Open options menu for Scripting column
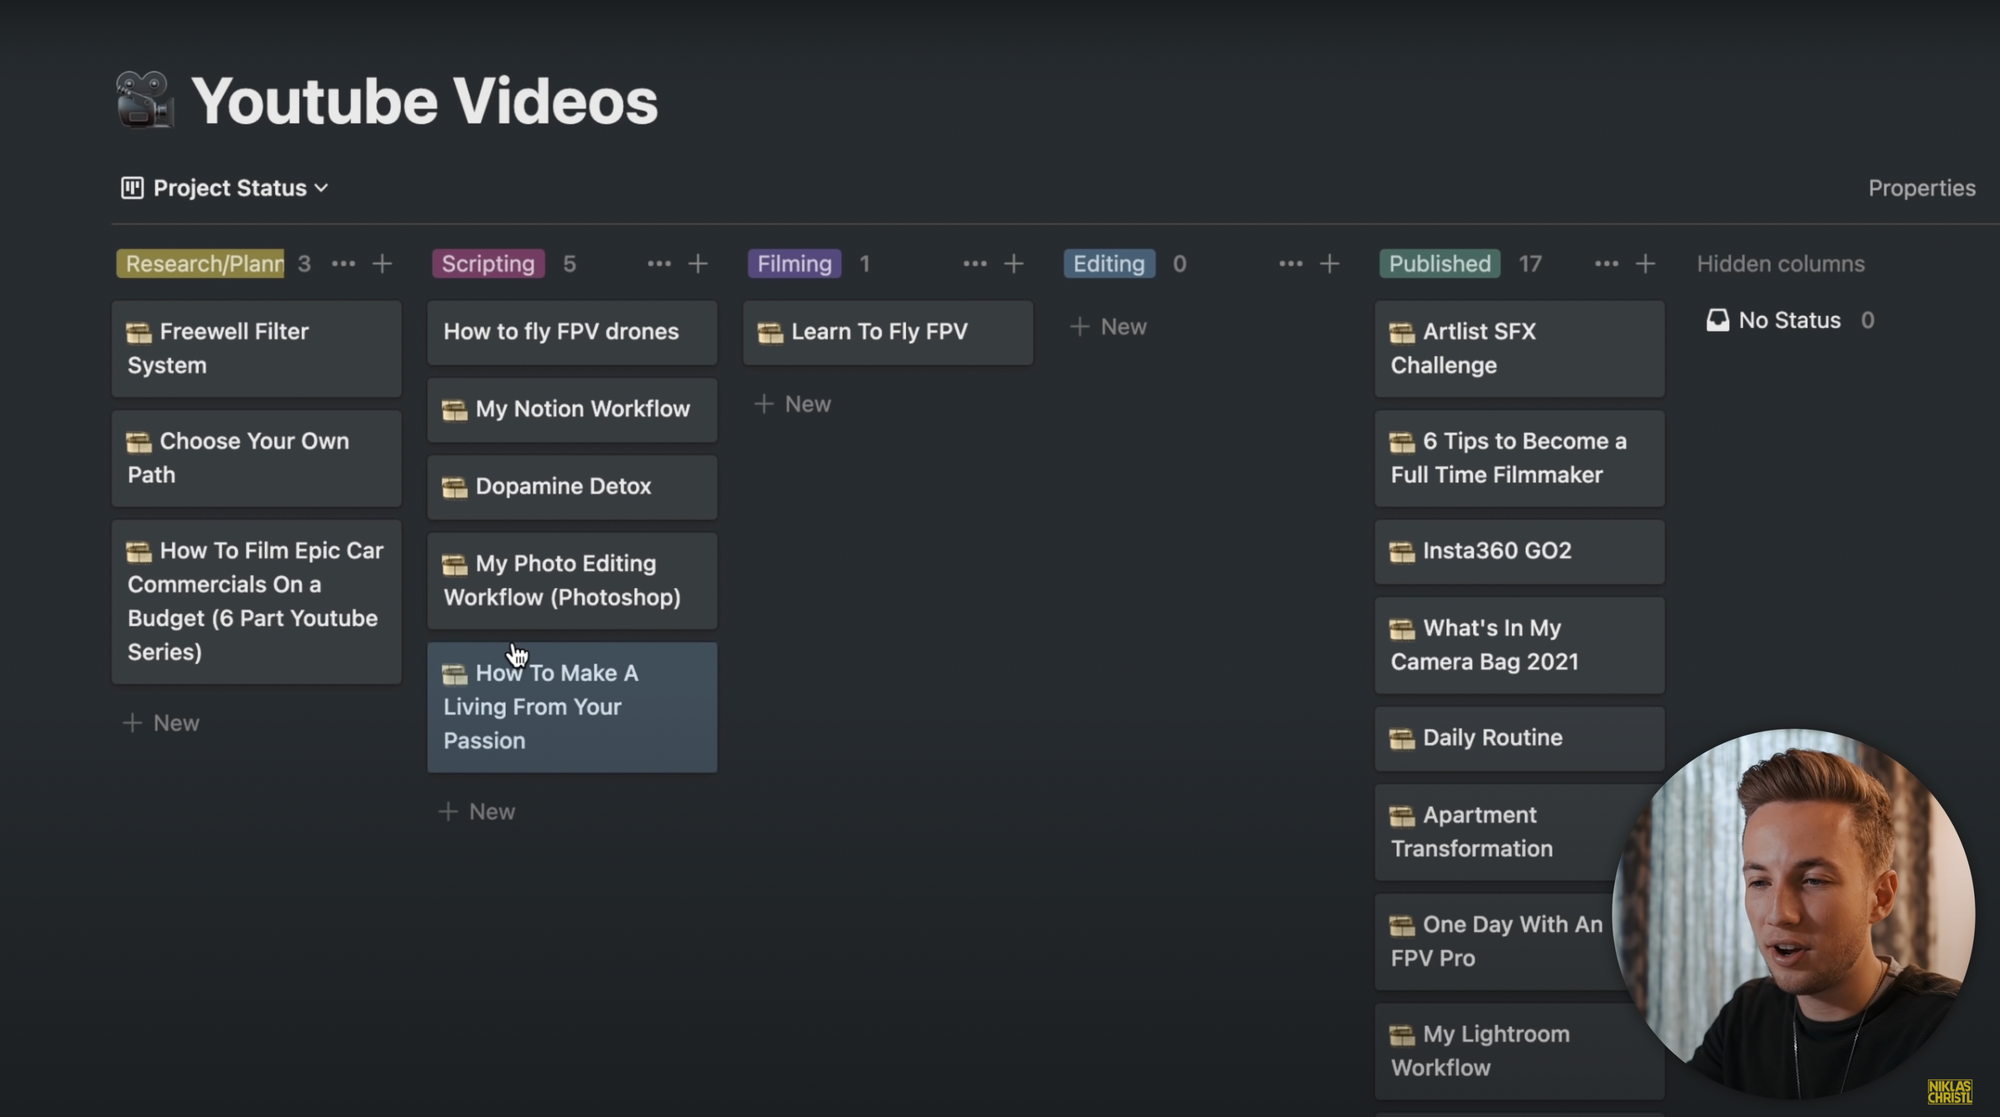2000x1117 pixels. click(659, 264)
